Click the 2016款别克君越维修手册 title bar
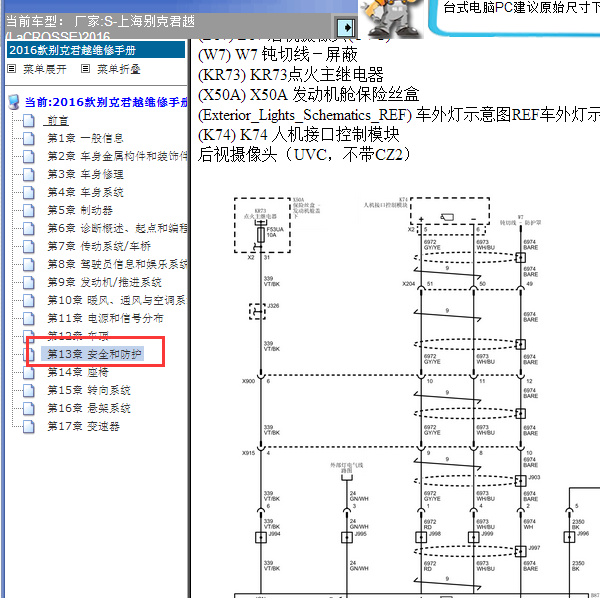Image resolution: width=600 pixels, height=598 pixels. [96, 50]
